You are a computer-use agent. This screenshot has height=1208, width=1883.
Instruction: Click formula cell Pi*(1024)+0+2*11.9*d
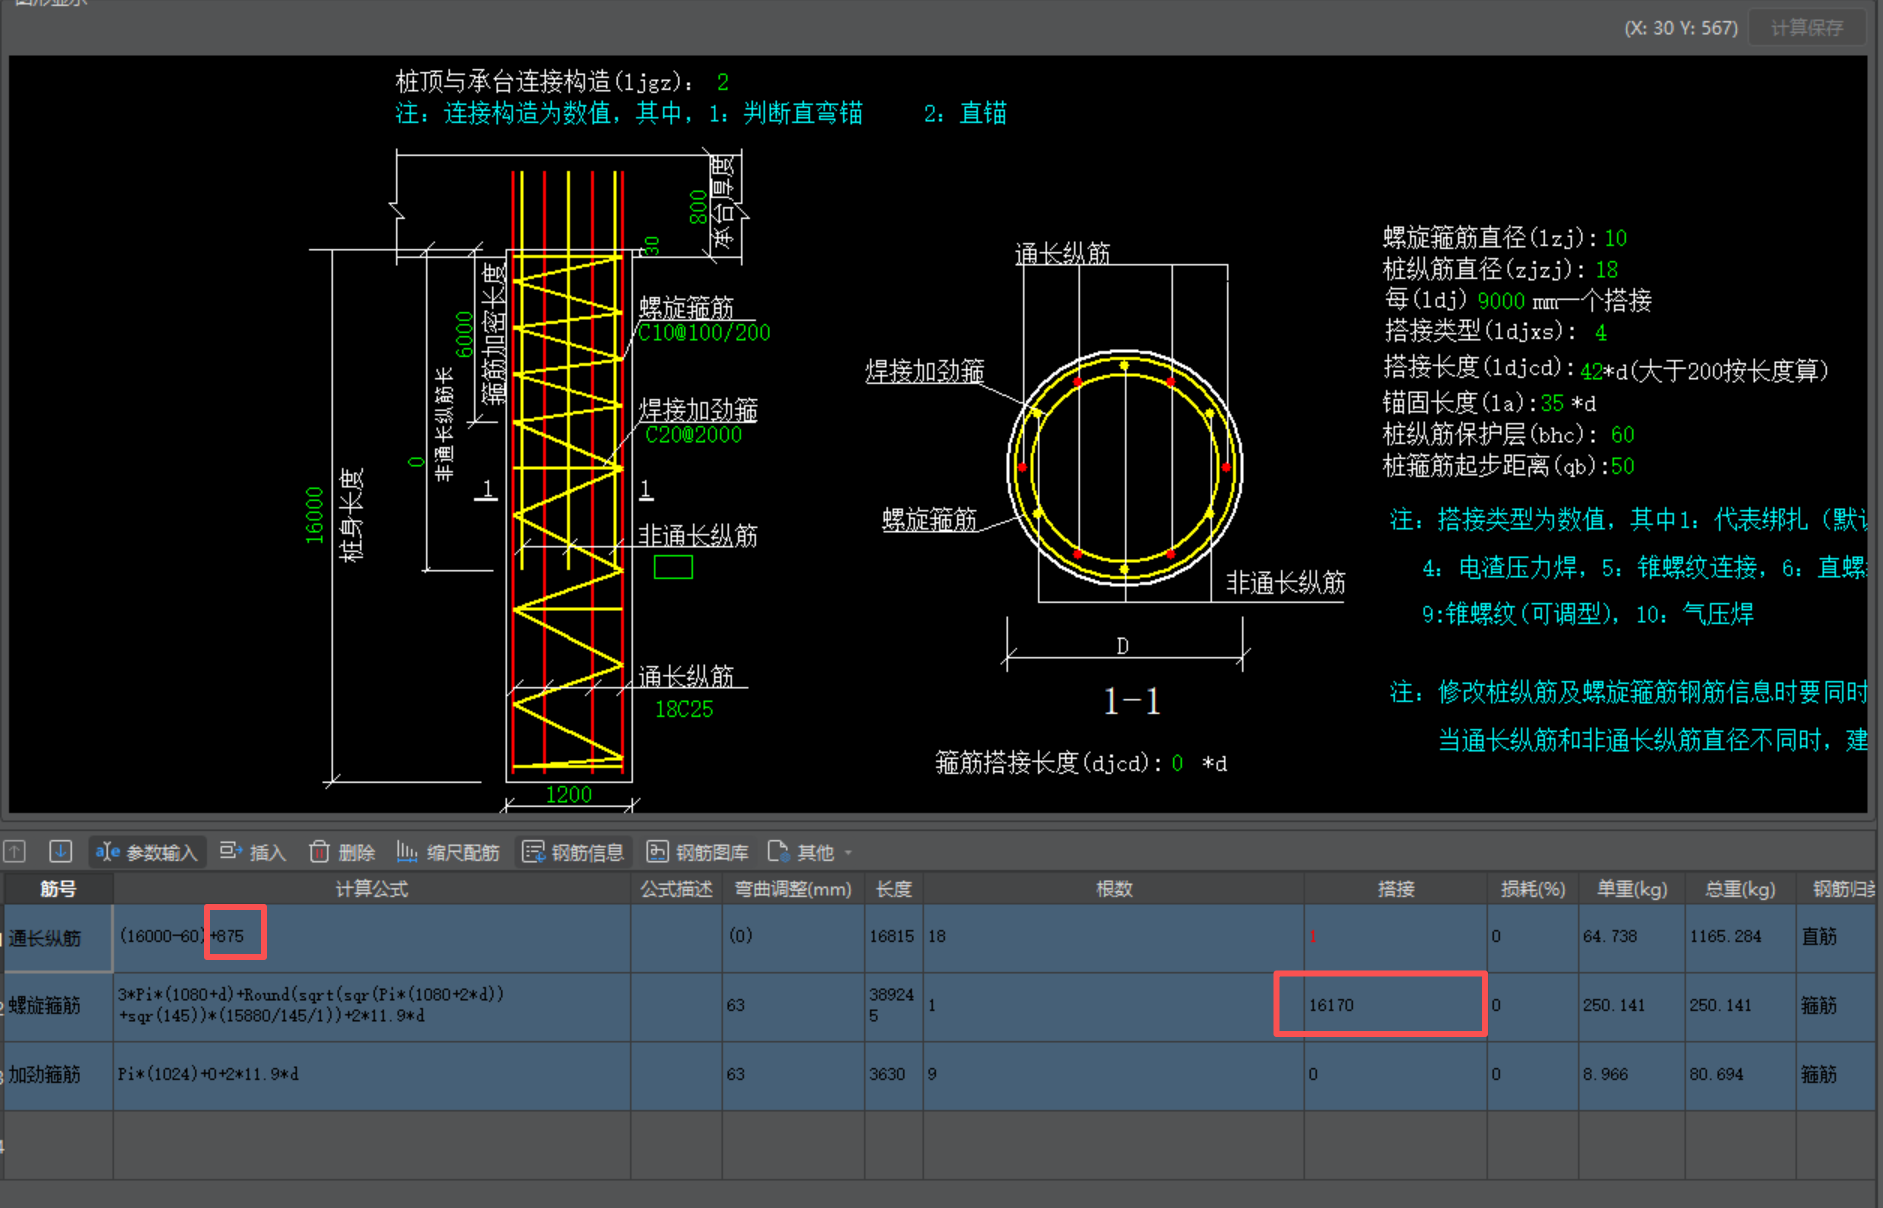[x=372, y=1075]
